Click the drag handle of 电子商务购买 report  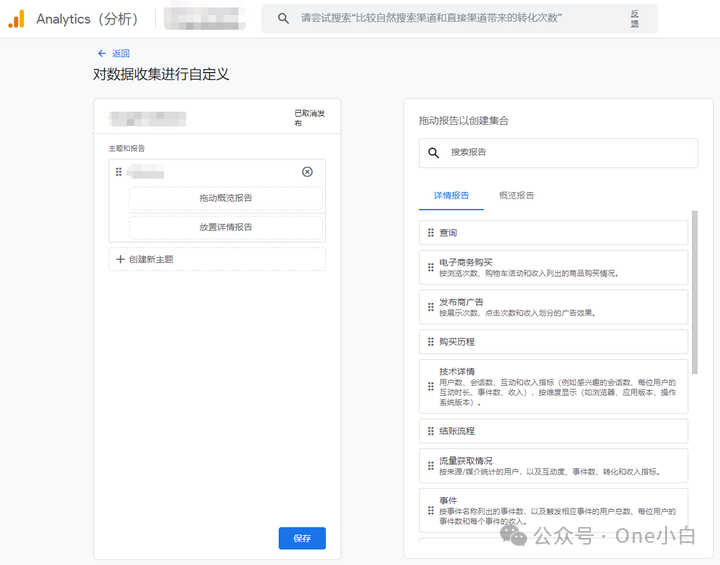431,267
